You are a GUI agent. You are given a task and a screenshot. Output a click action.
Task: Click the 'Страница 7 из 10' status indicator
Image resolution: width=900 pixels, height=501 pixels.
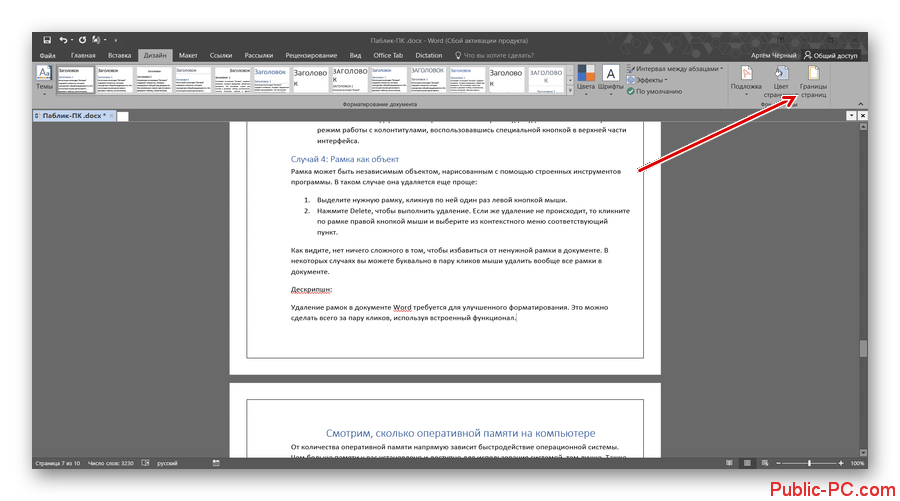tap(58, 463)
